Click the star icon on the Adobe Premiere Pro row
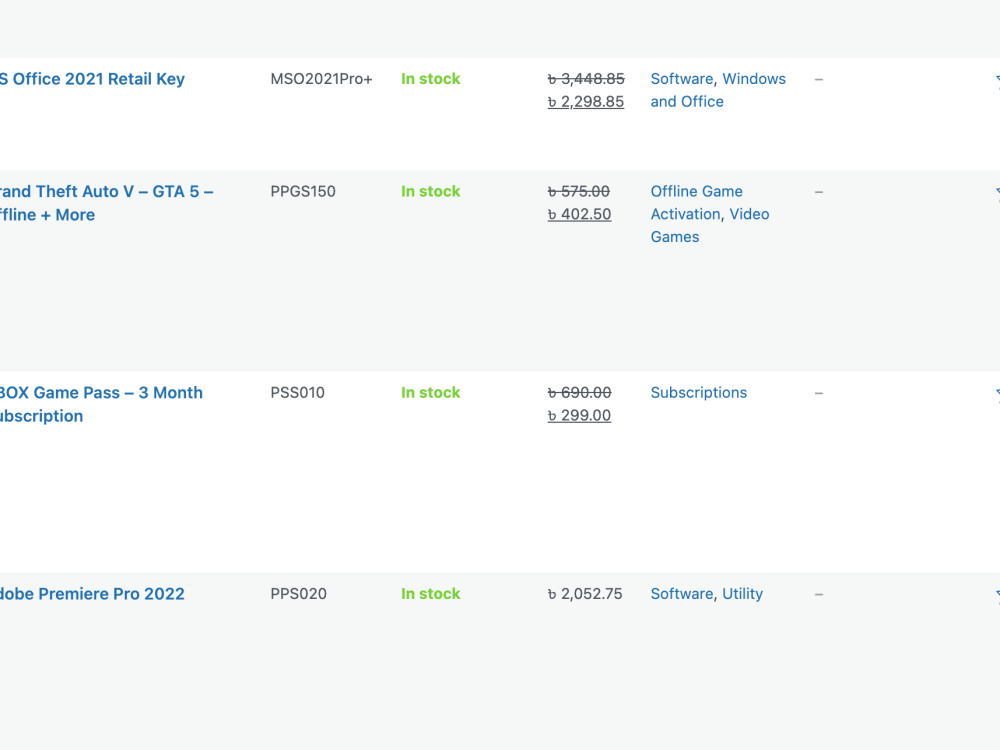Viewport: 1000px width, 750px height. (x=997, y=593)
